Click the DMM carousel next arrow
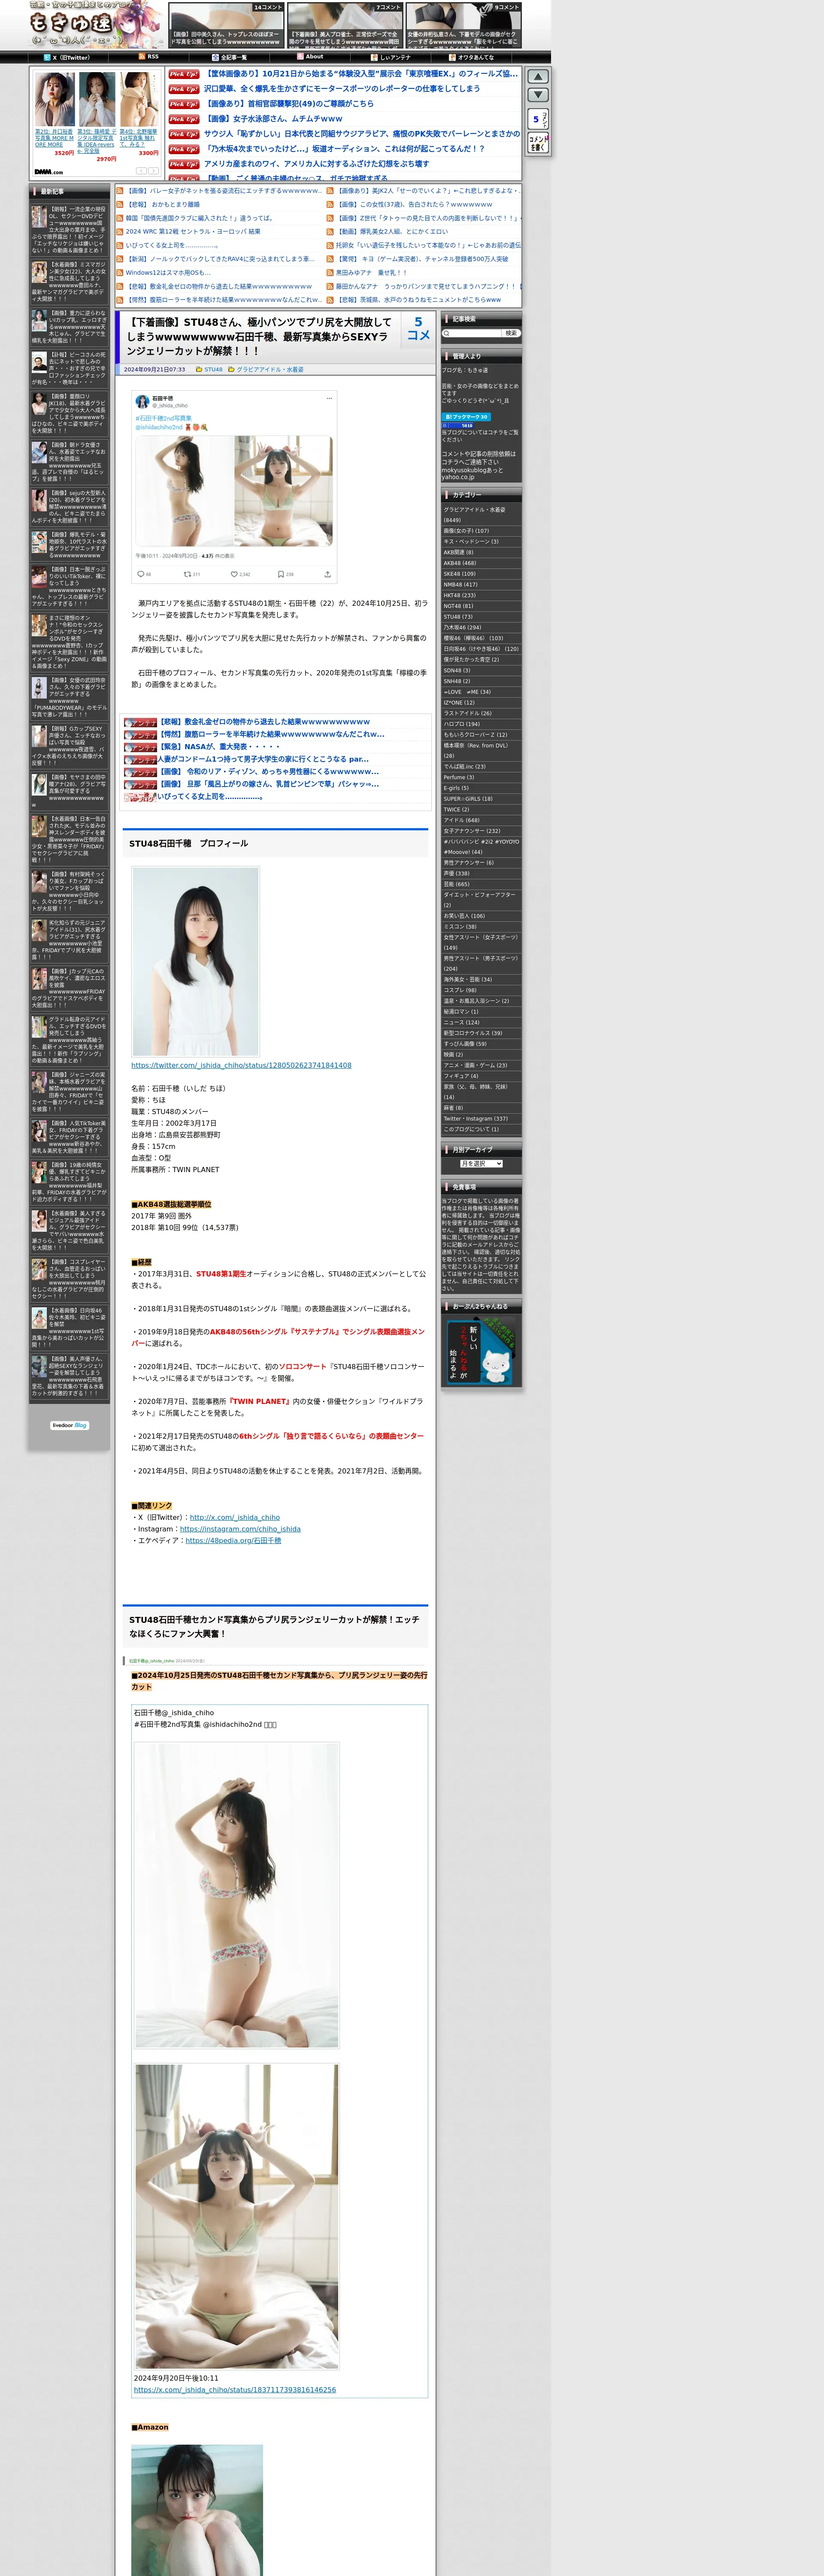824x2576 pixels. (x=153, y=171)
